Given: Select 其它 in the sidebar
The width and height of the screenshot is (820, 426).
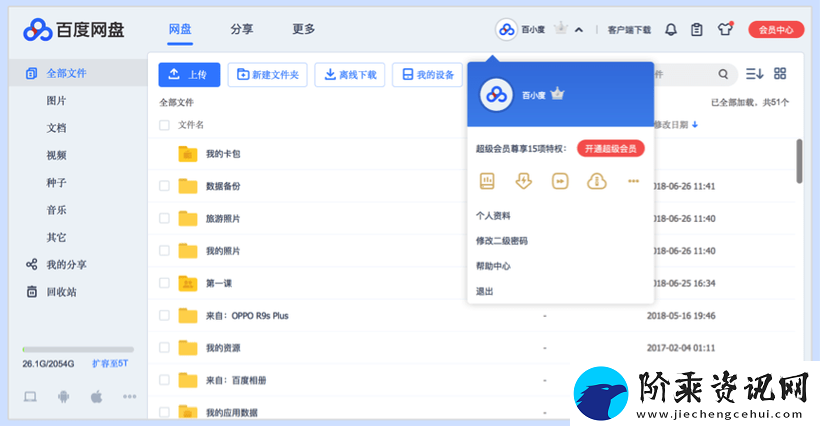Looking at the screenshot, I should (56, 237).
